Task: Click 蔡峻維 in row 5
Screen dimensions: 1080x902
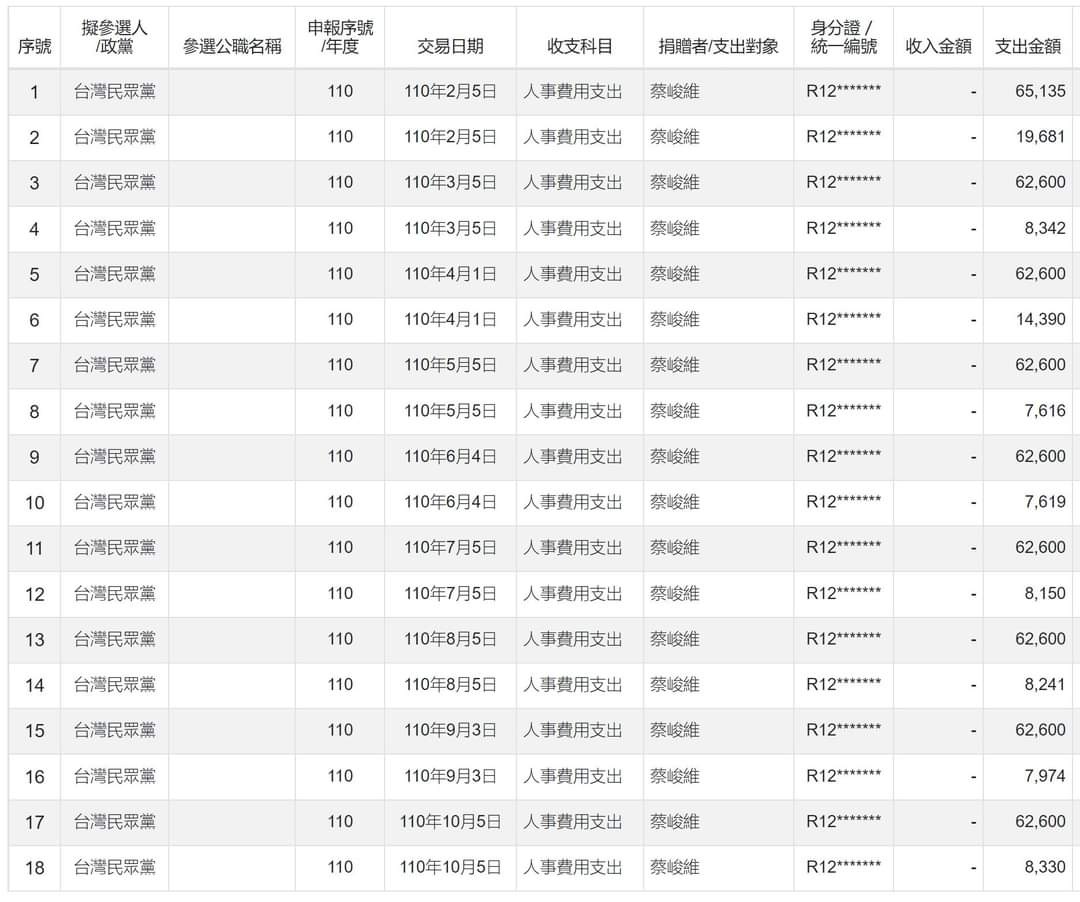Action: (x=675, y=273)
